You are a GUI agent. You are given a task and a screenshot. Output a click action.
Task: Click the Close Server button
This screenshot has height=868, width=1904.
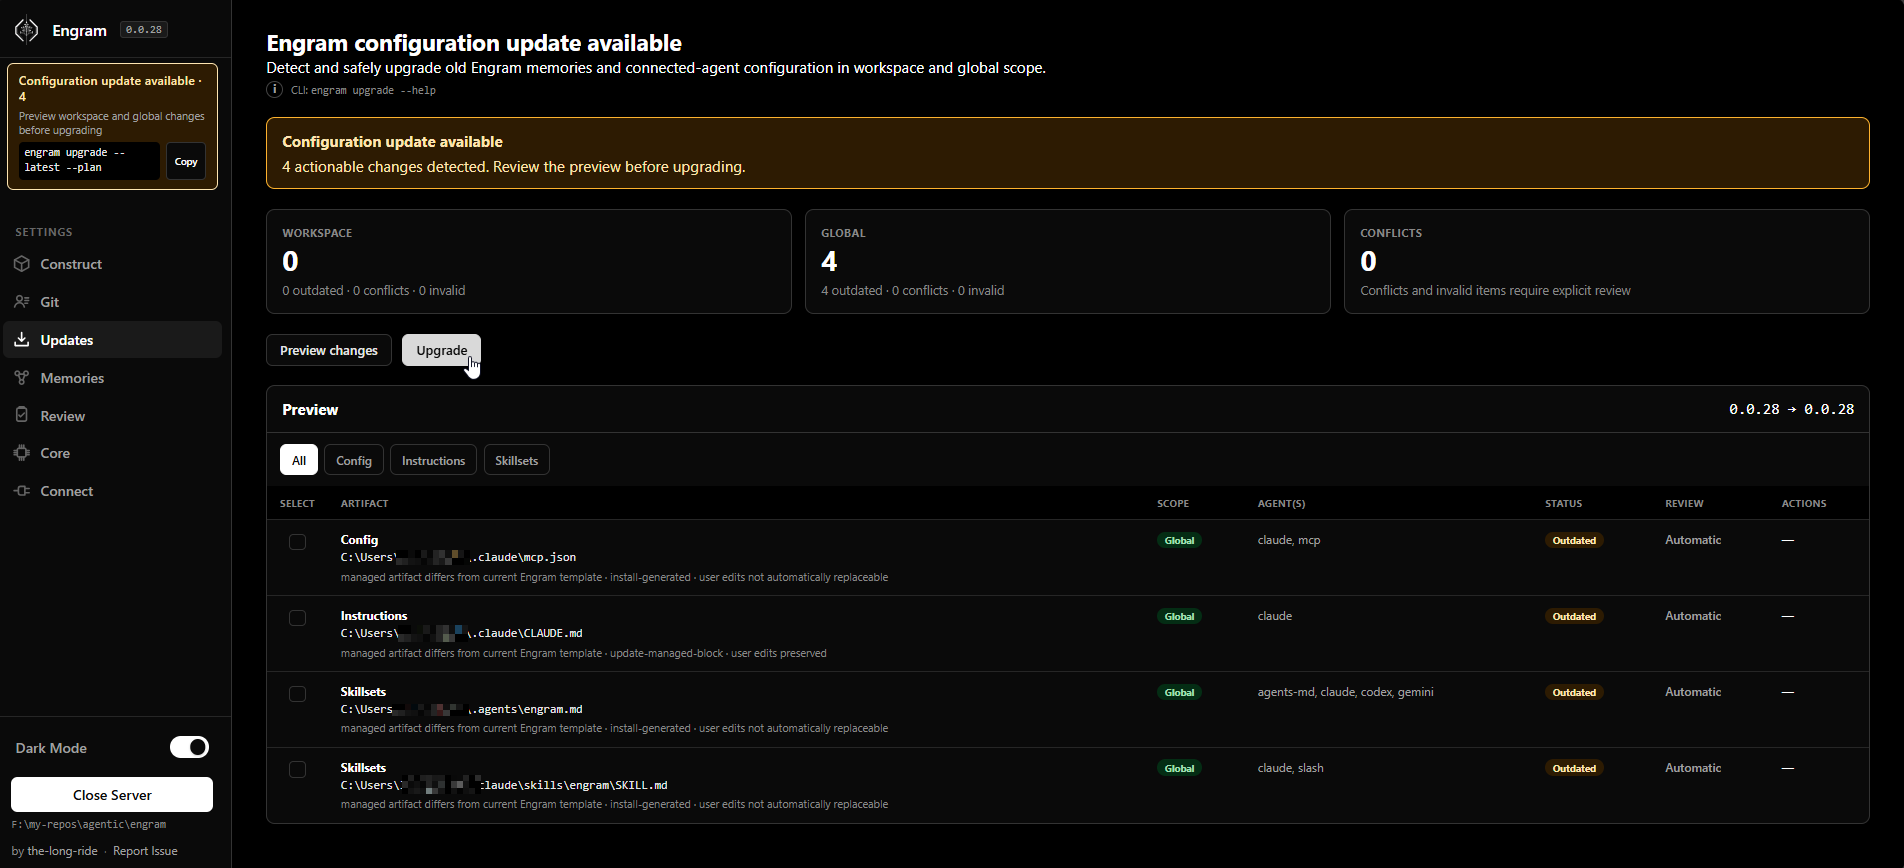pos(112,795)
